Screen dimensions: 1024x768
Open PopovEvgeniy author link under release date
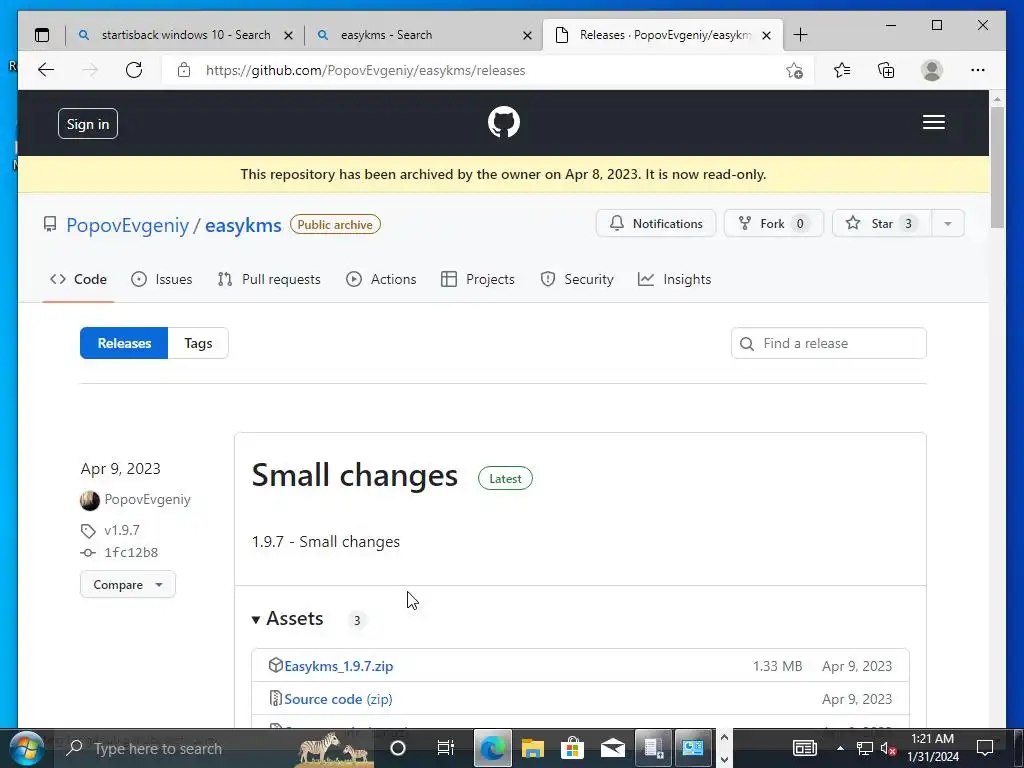[x=148, y=500]
